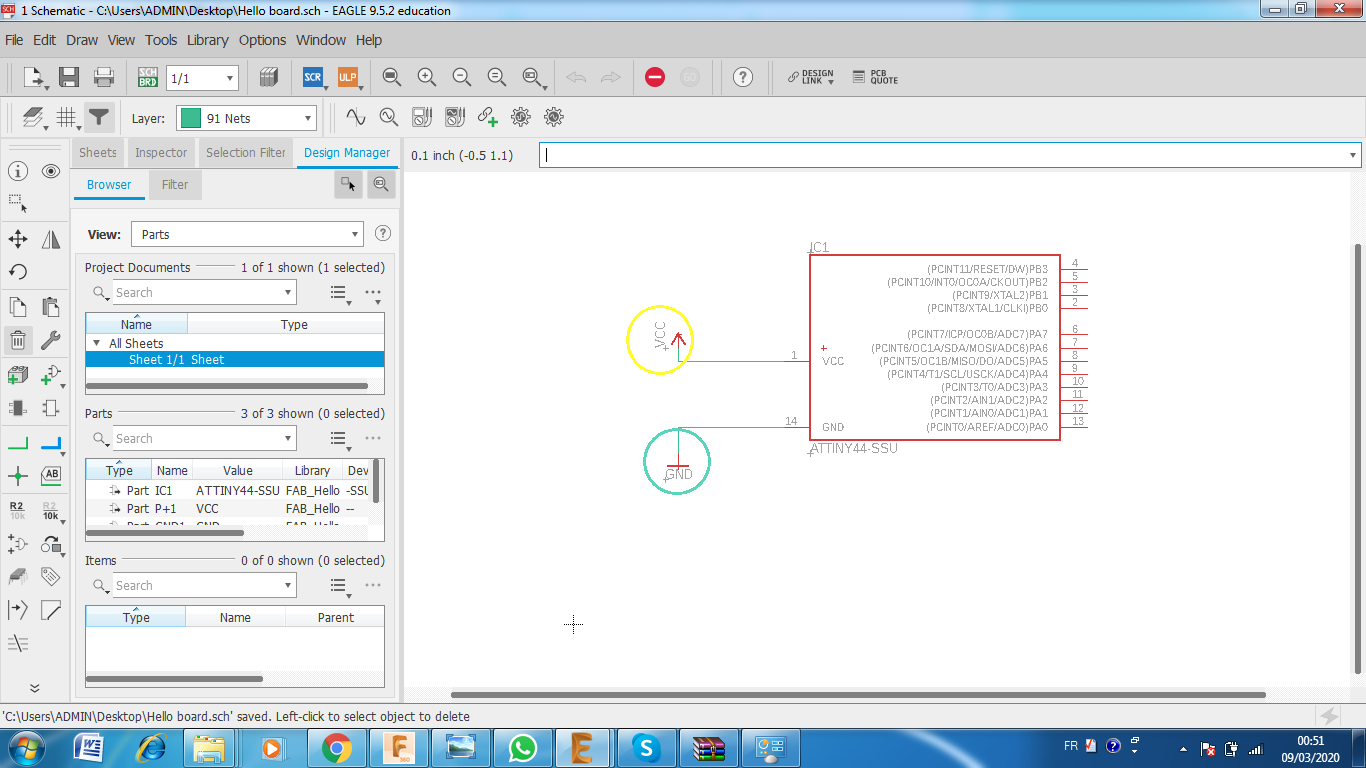Image resolution: width=1366 pixels, height=768 pixels.
Task: Switch to board with SCH/BRD icon
Action: pos(148,77)
